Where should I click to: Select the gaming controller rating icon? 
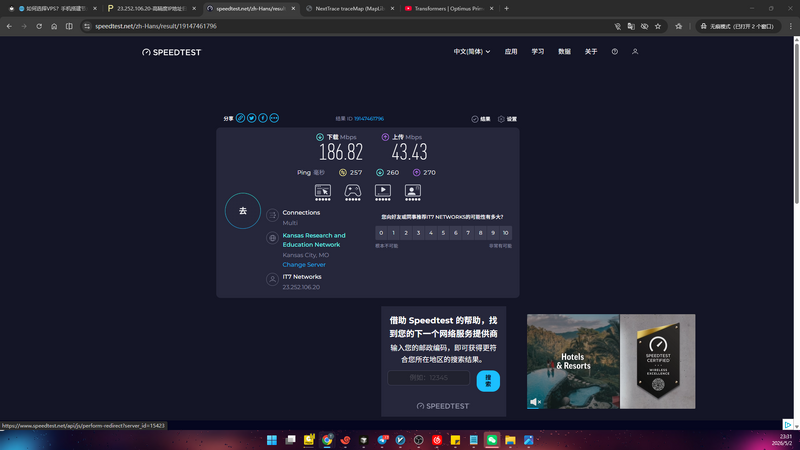click(x=353, y=192)
